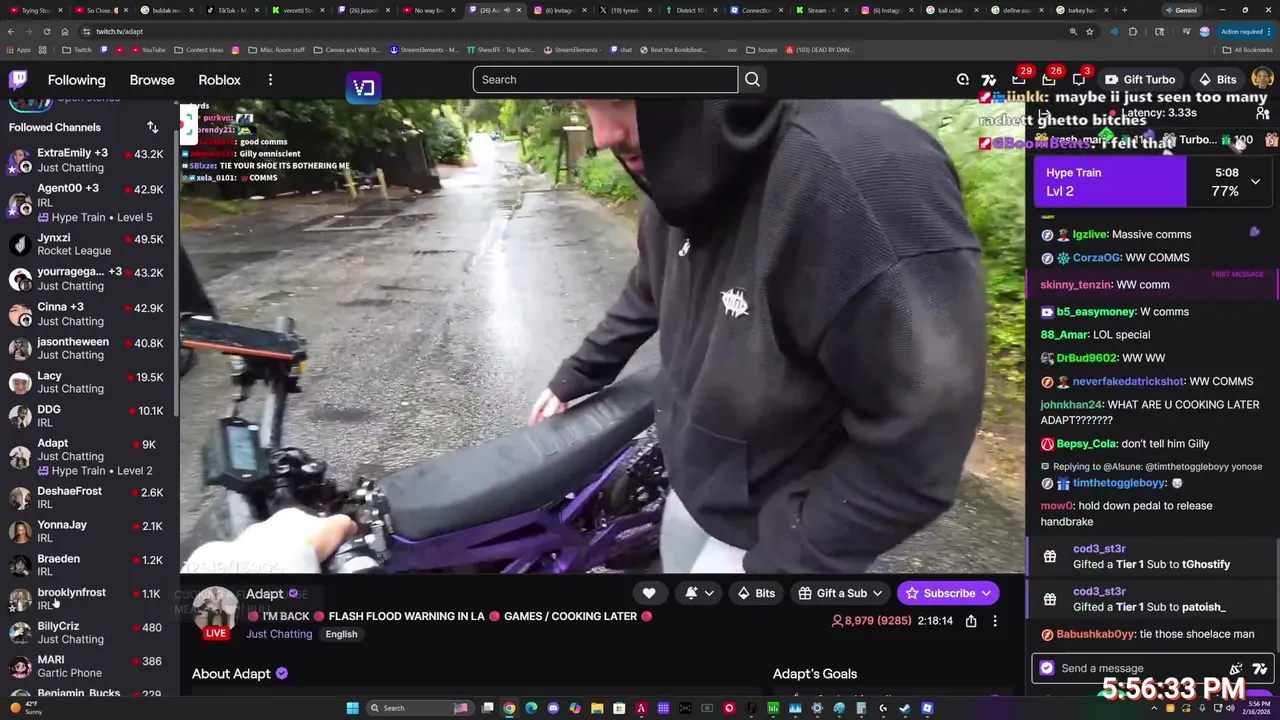Click chat username timthetoggleboyy
1280x720 pixels.
(1119, 483)
